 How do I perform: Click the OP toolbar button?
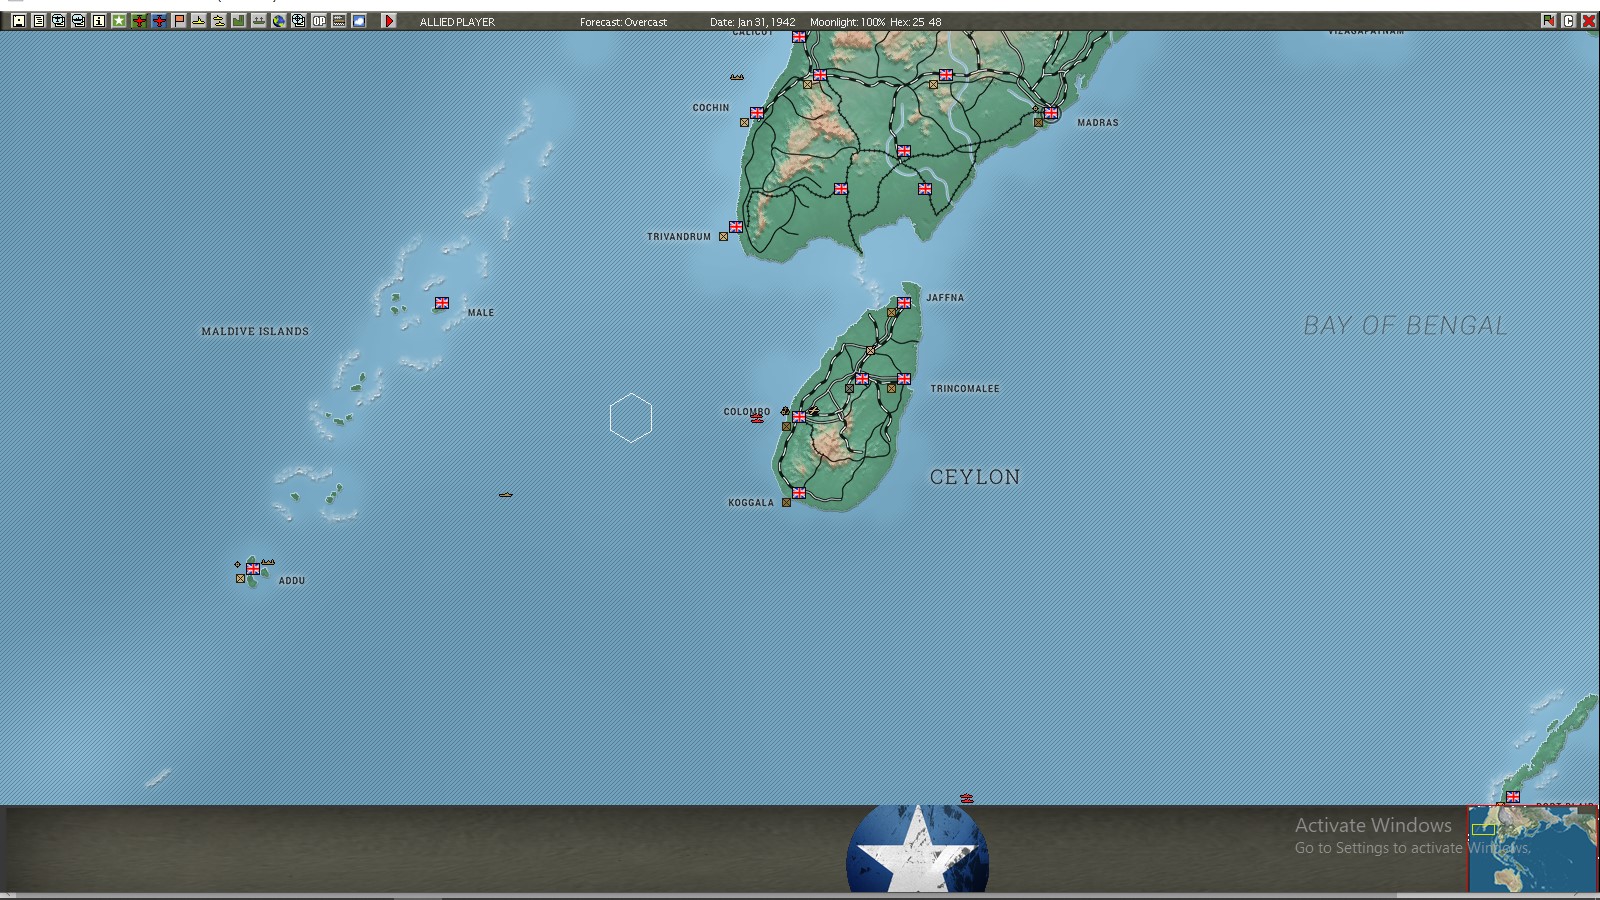tap(319, 21)
